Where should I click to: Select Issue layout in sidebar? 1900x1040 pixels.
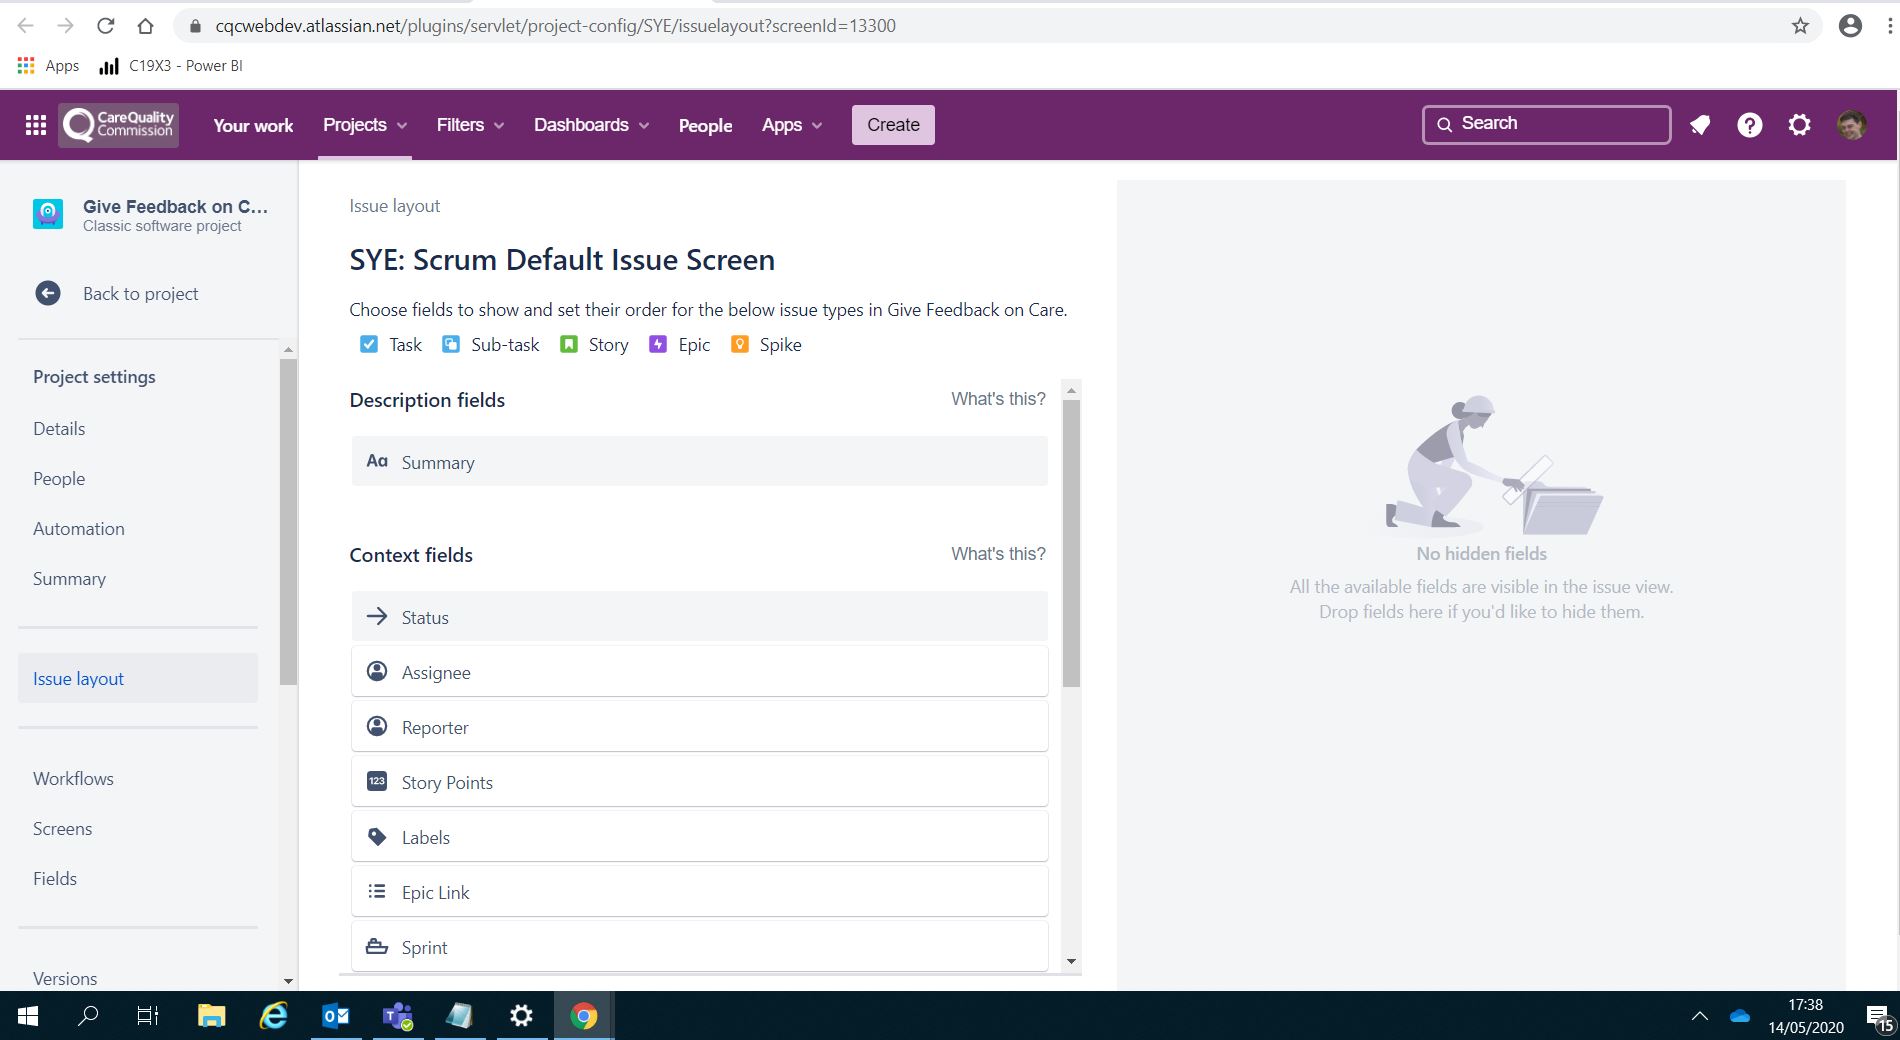[138, 678]
